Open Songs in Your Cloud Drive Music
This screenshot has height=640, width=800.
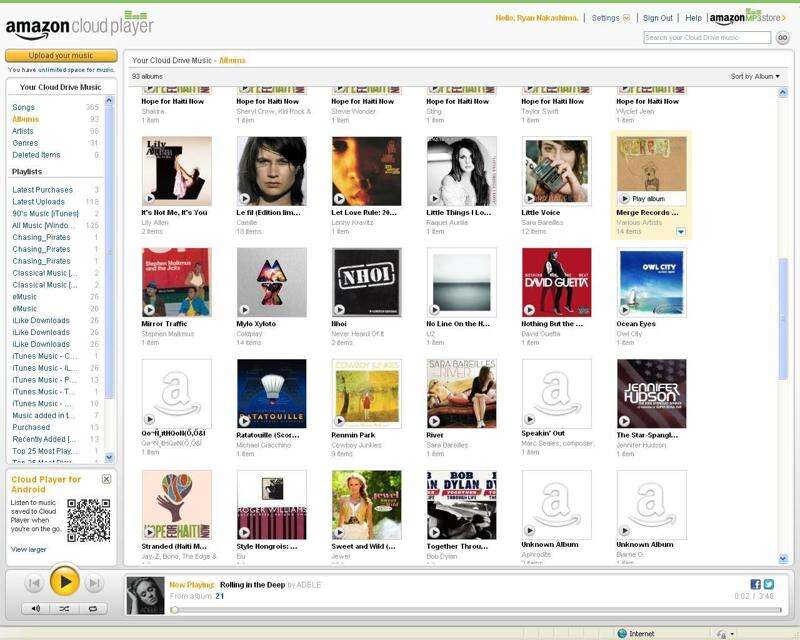(x=23, y=107)
